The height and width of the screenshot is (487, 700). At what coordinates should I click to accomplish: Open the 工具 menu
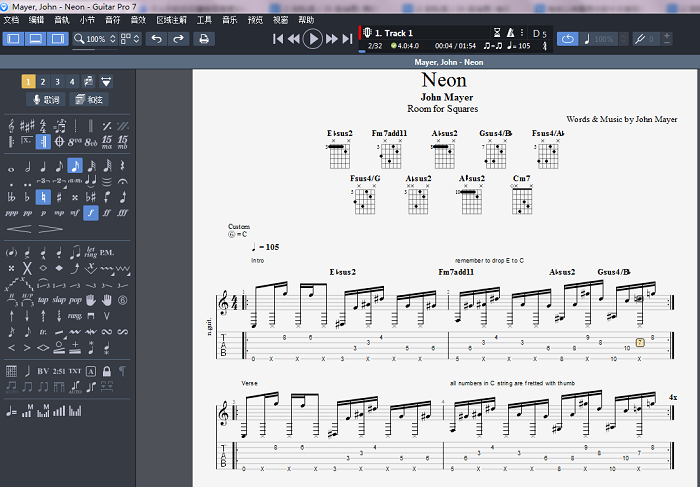[x=205, y=20]
